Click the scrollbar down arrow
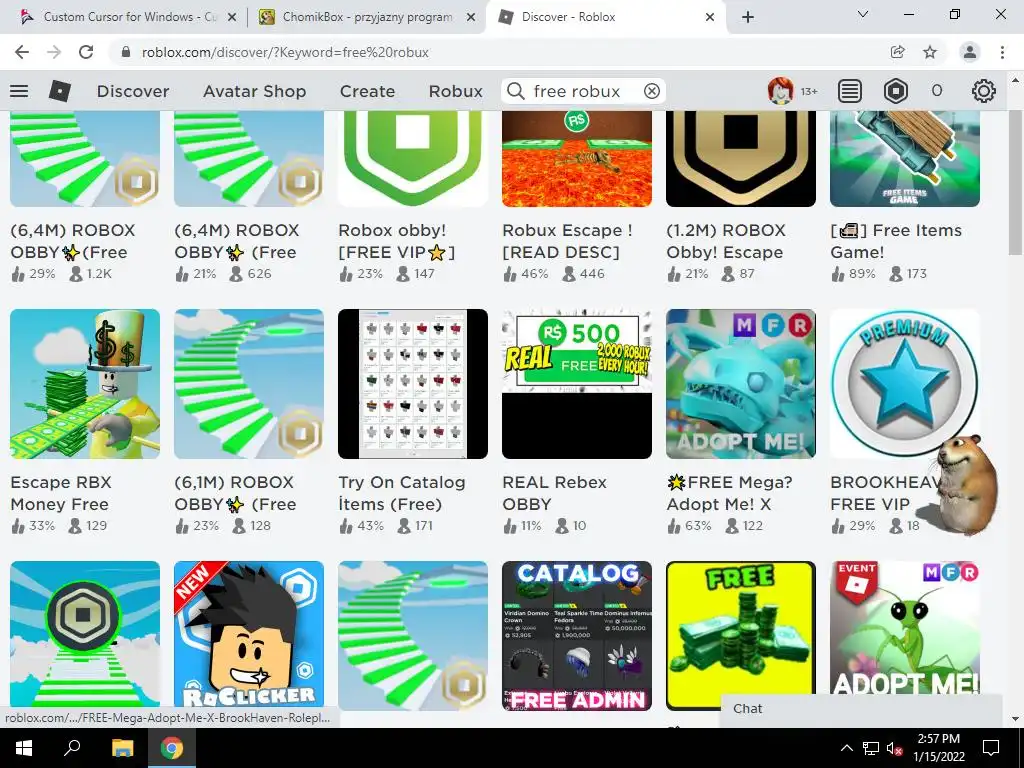This screenshot has height=768, width=1024. point(1015,719)
